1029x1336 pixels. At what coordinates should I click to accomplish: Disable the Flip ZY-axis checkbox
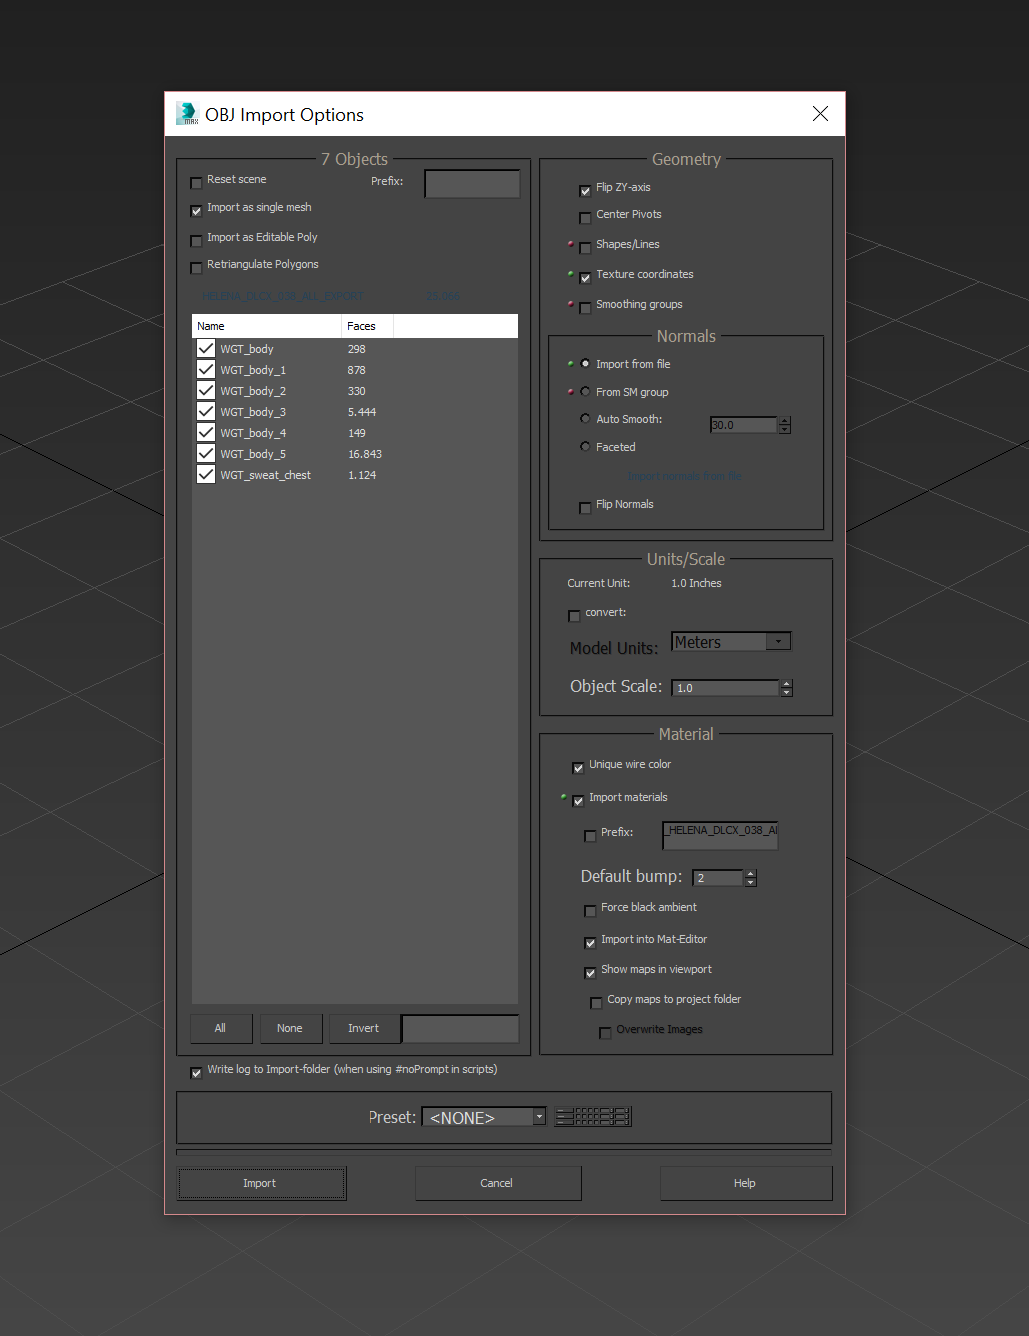pos(585,190)
